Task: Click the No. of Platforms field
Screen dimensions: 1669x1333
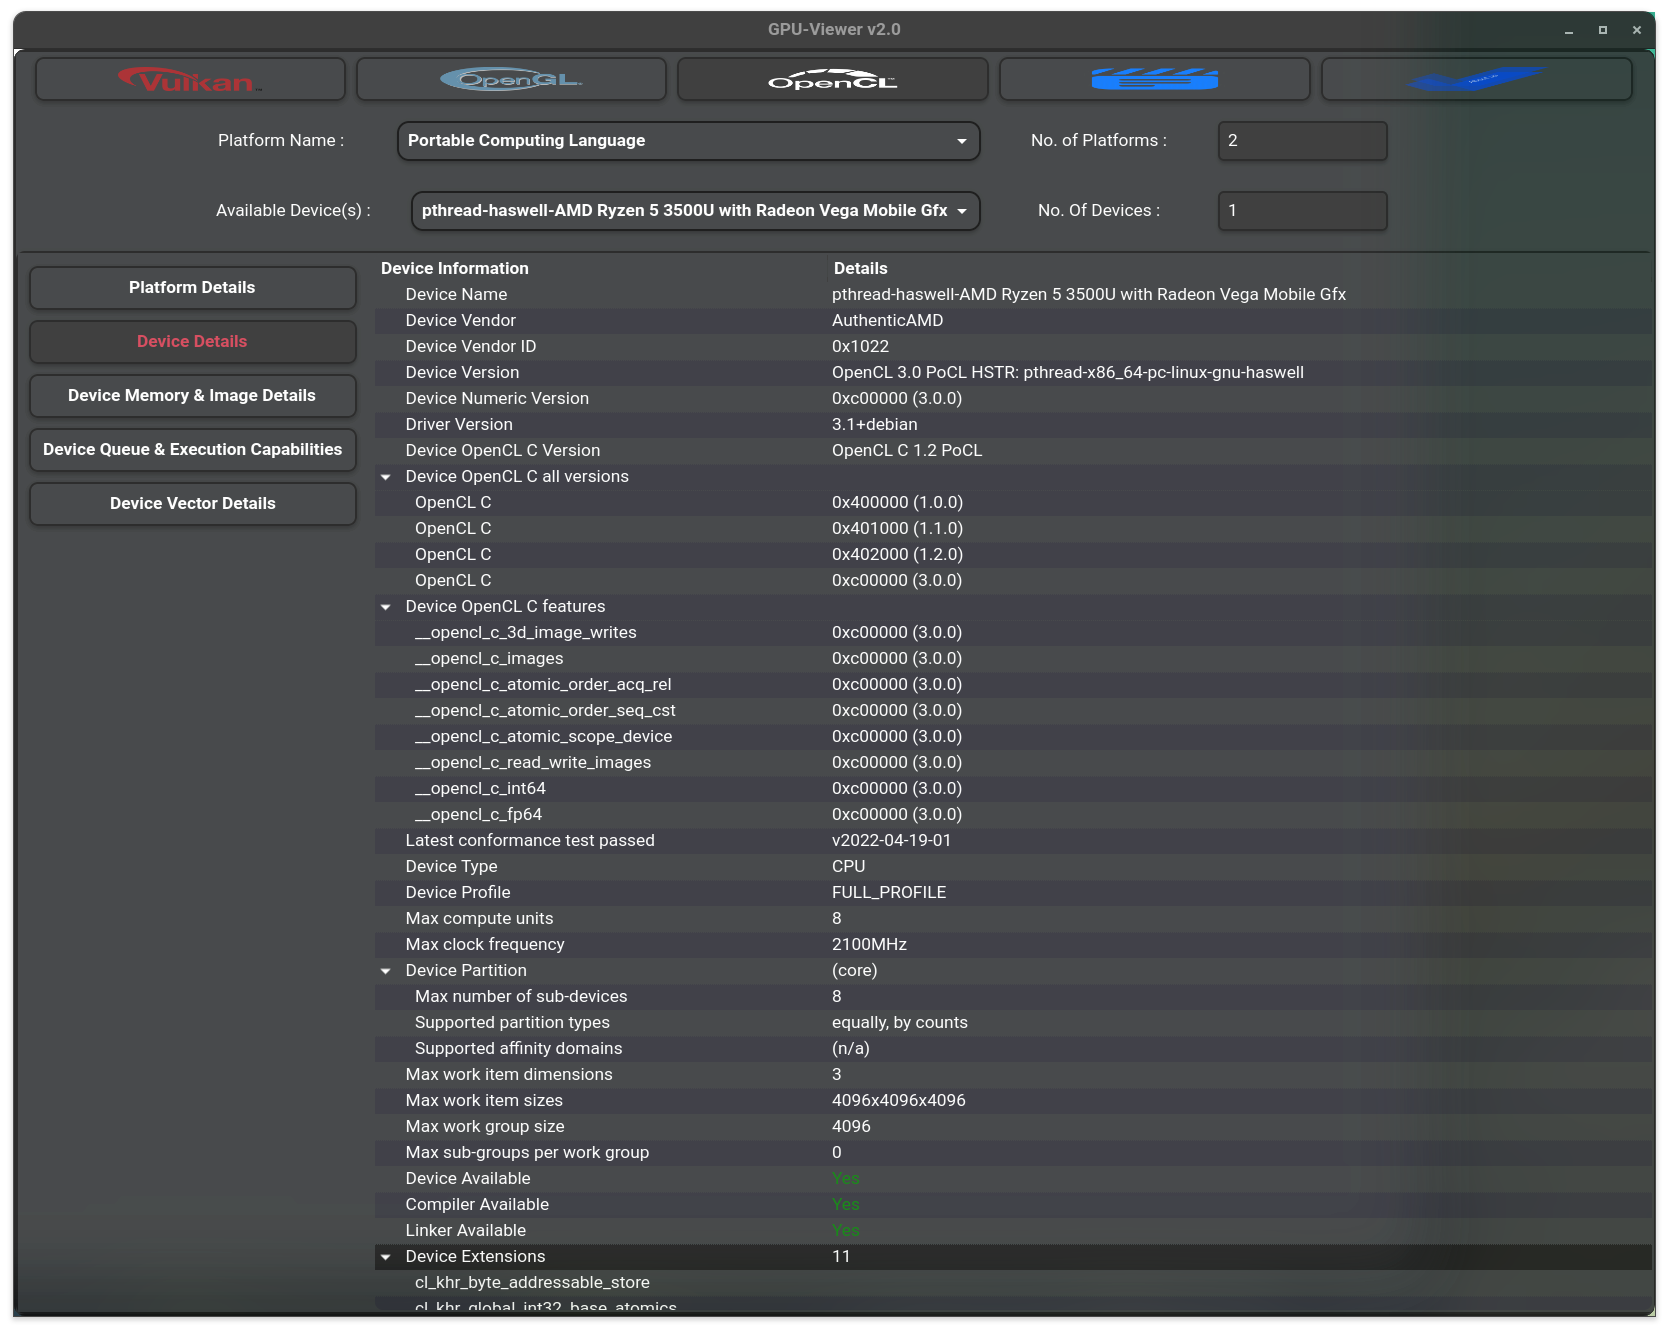Action: pyautogui.click(x=1302, y=141)
